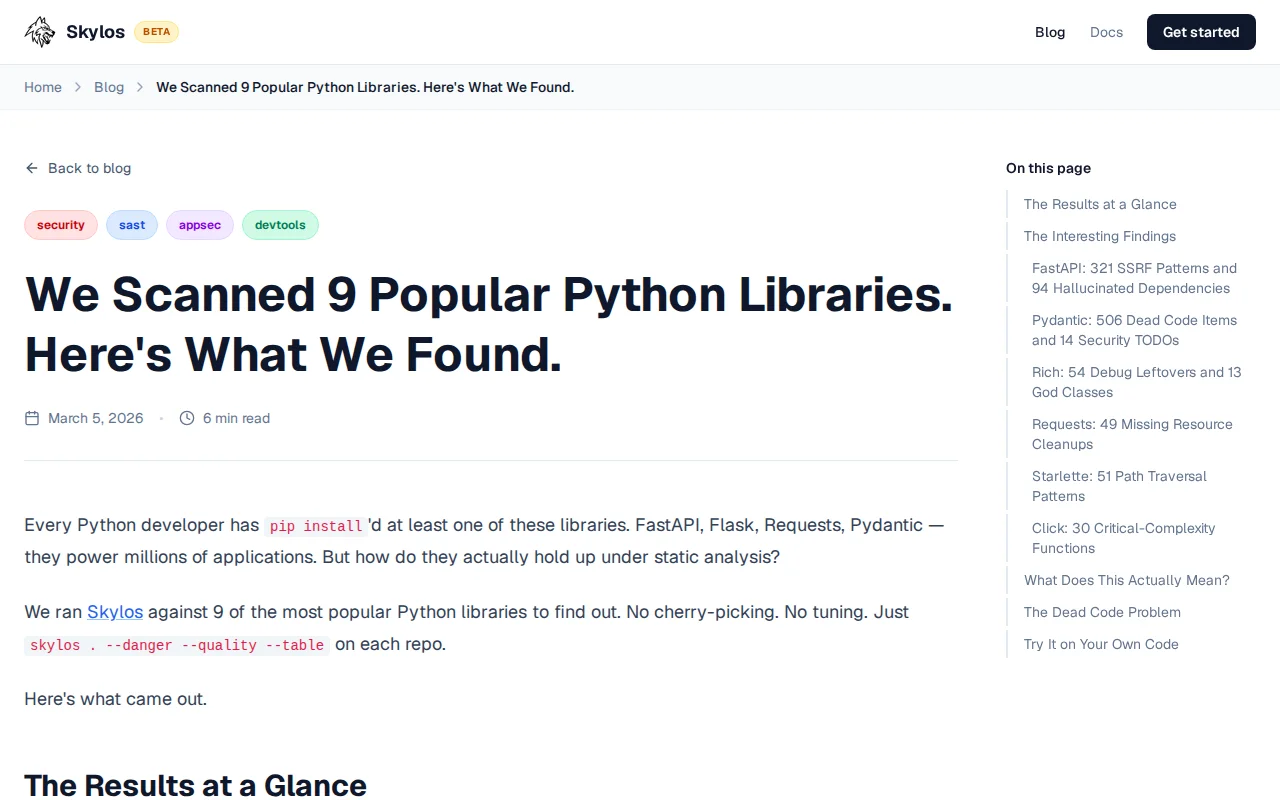Open the Docs navigation item
The height and width of the screenshot is (800, 1280).
tap(1106, 32)
